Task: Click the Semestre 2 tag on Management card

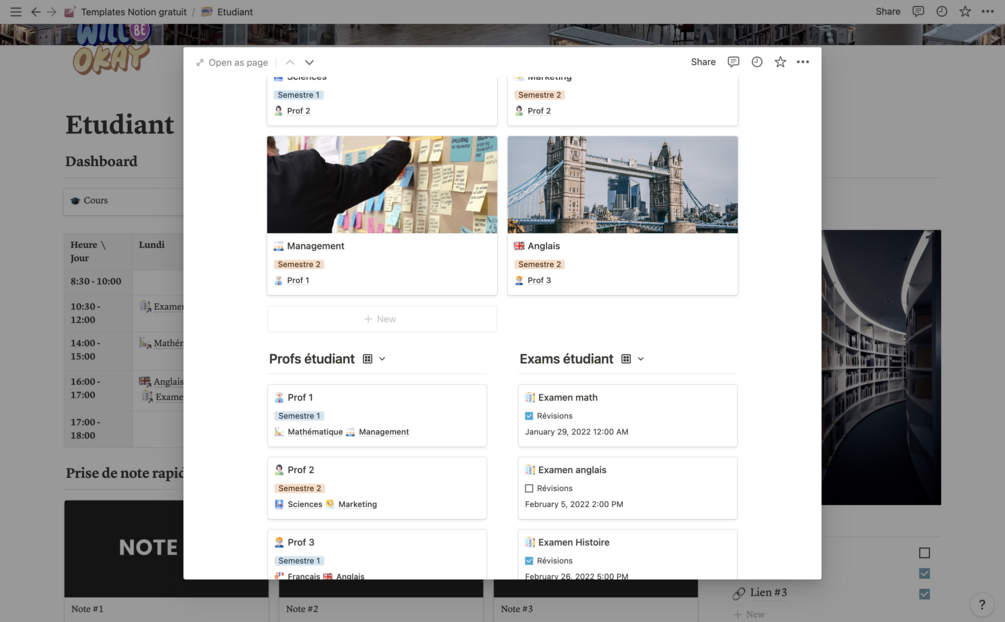Action: pos(299,264)
